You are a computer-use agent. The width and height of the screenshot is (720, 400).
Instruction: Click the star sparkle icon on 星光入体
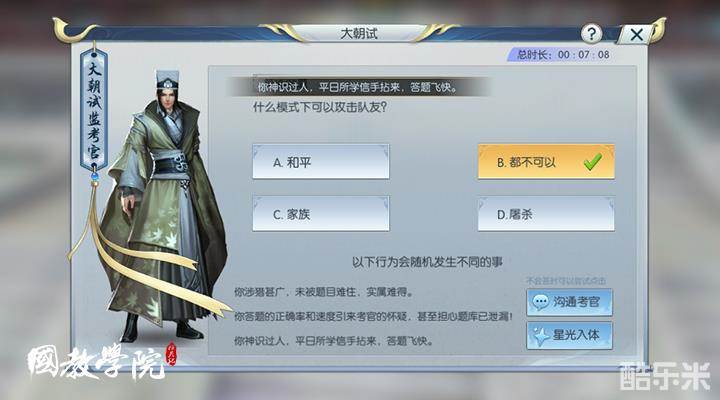540,336
